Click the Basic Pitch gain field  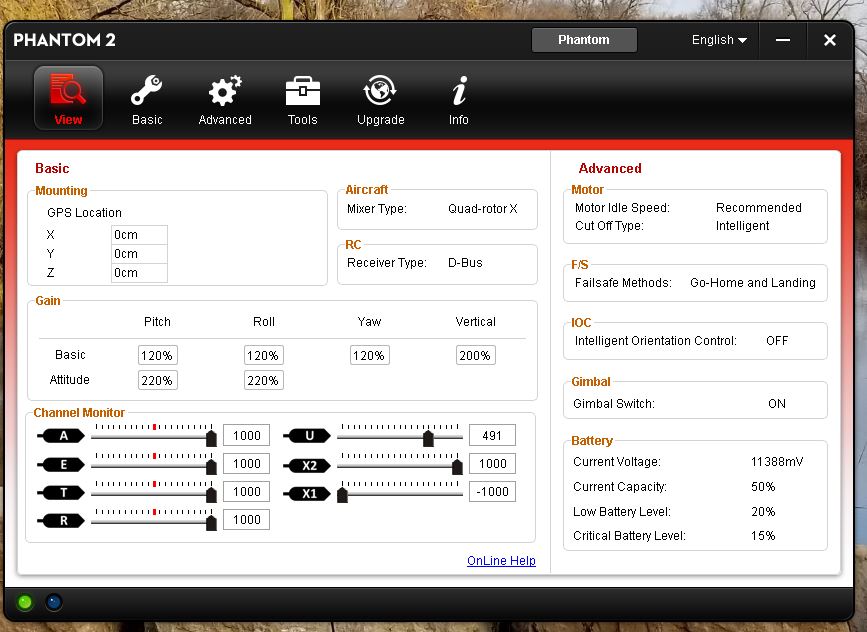pyautogui.click(x=158, y=355)
